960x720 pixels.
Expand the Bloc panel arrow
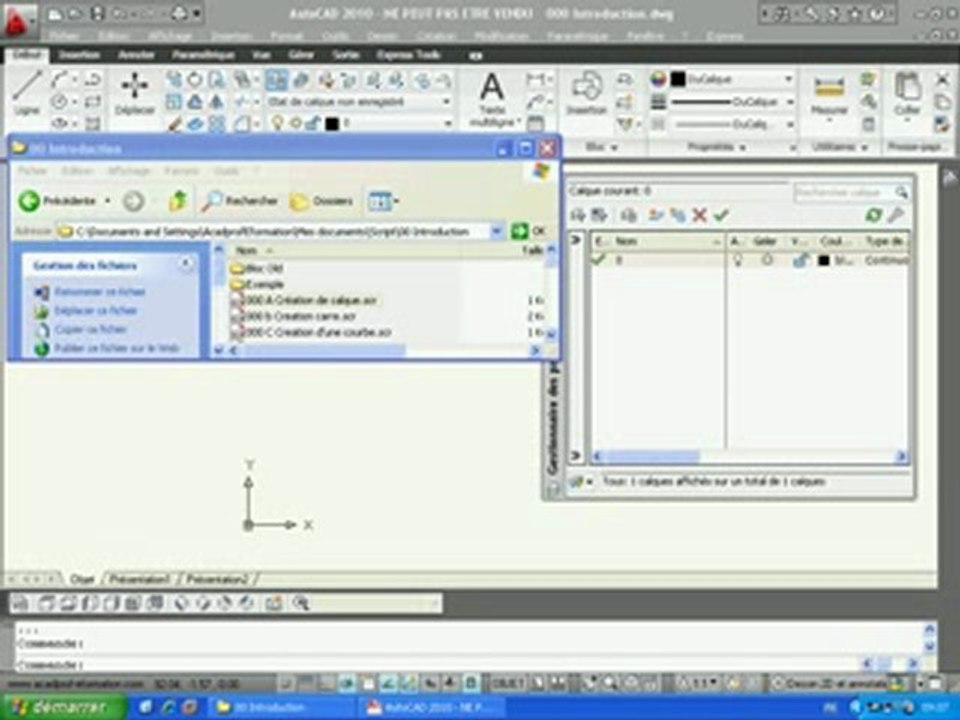[613, 148]
